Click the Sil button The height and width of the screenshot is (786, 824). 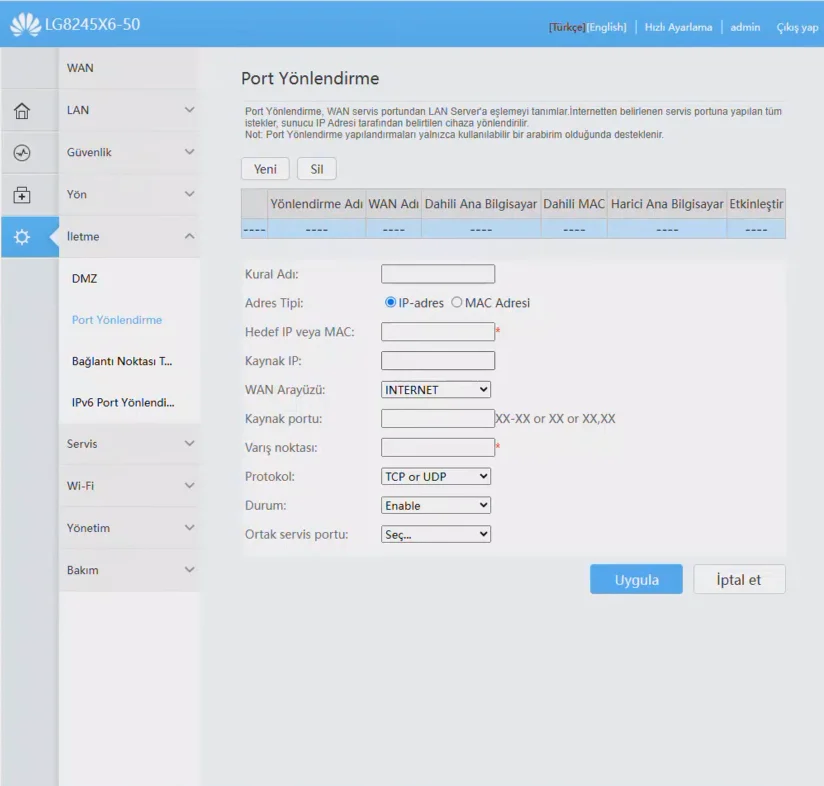(316, 169)
